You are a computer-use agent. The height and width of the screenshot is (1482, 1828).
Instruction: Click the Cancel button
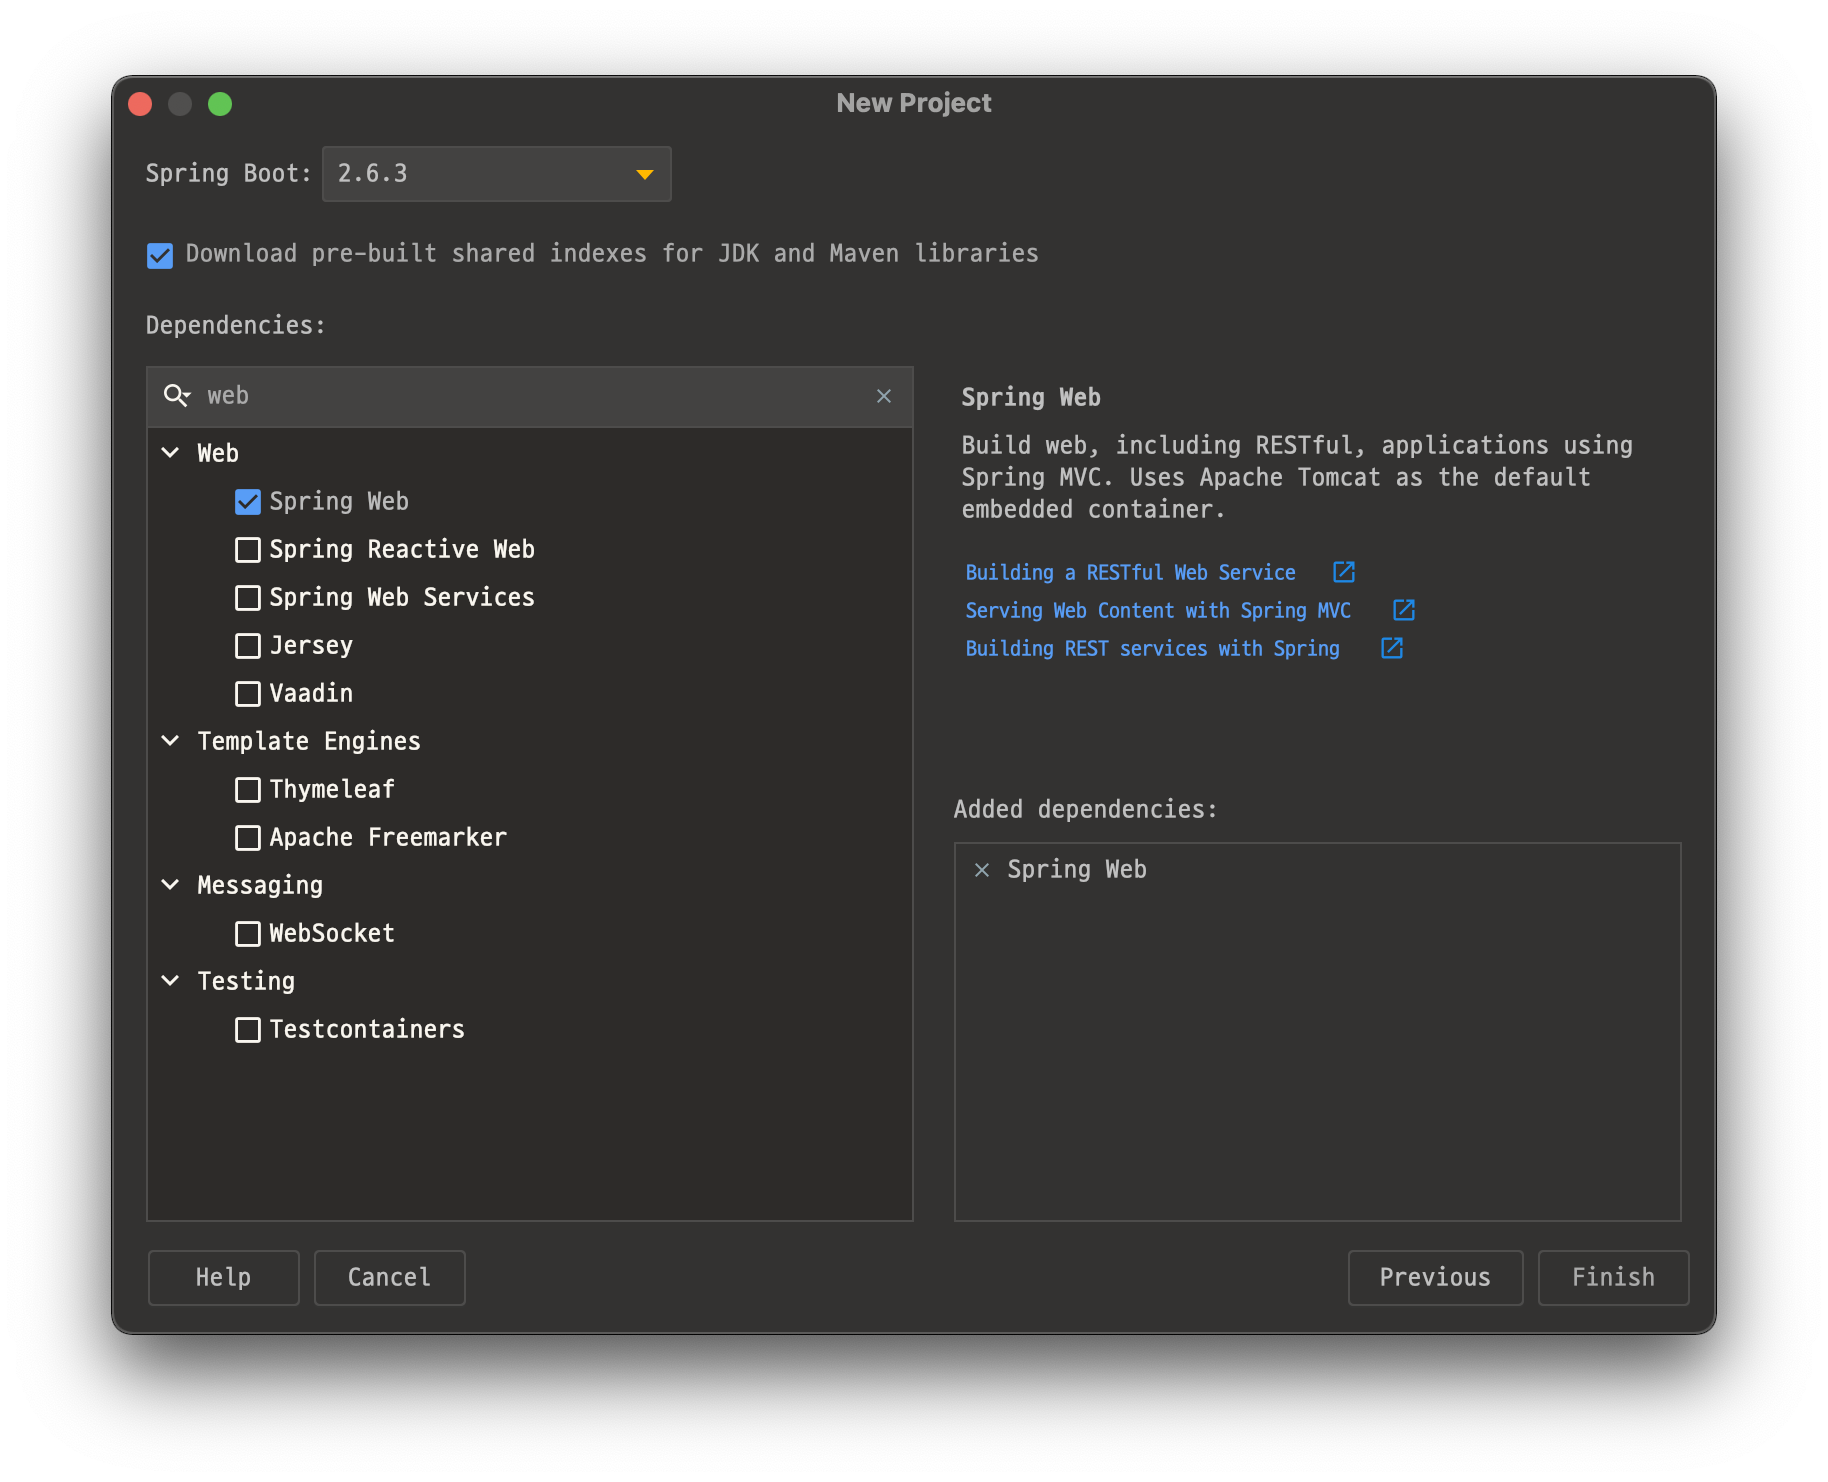(390, 1278)
